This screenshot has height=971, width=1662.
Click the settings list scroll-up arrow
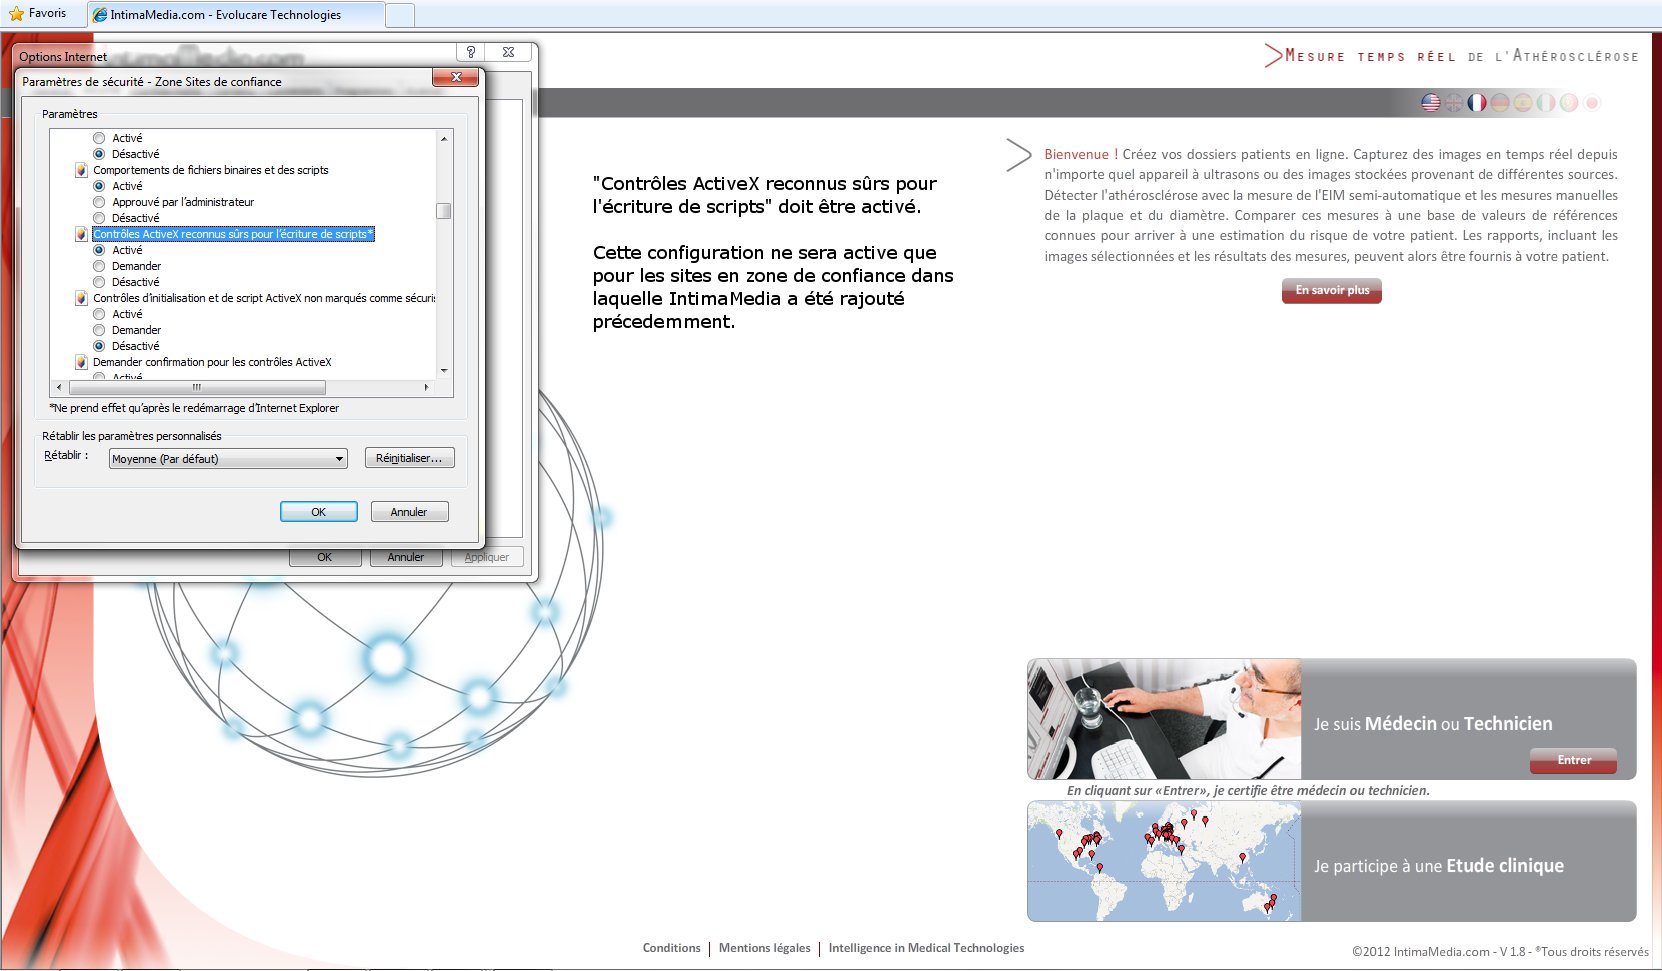click(444, 139)
